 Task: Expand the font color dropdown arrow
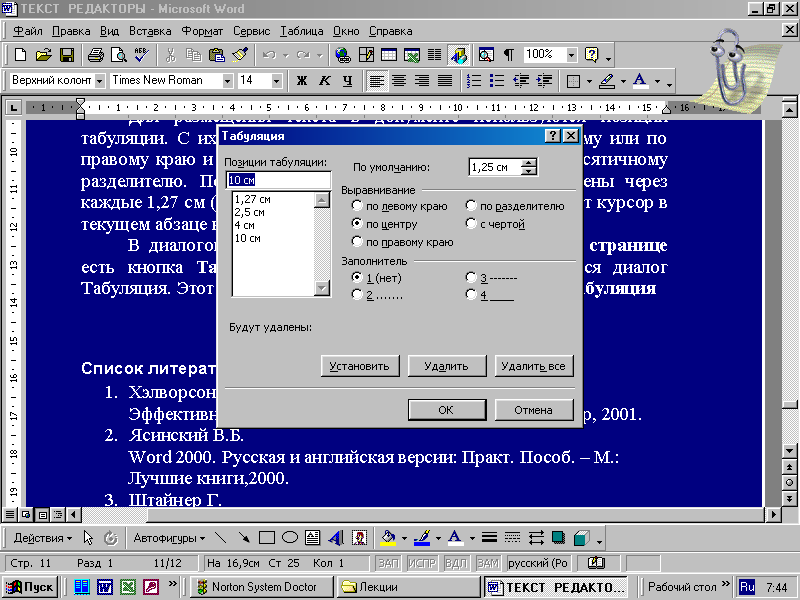pyautogui.click(x=658, y=81)
